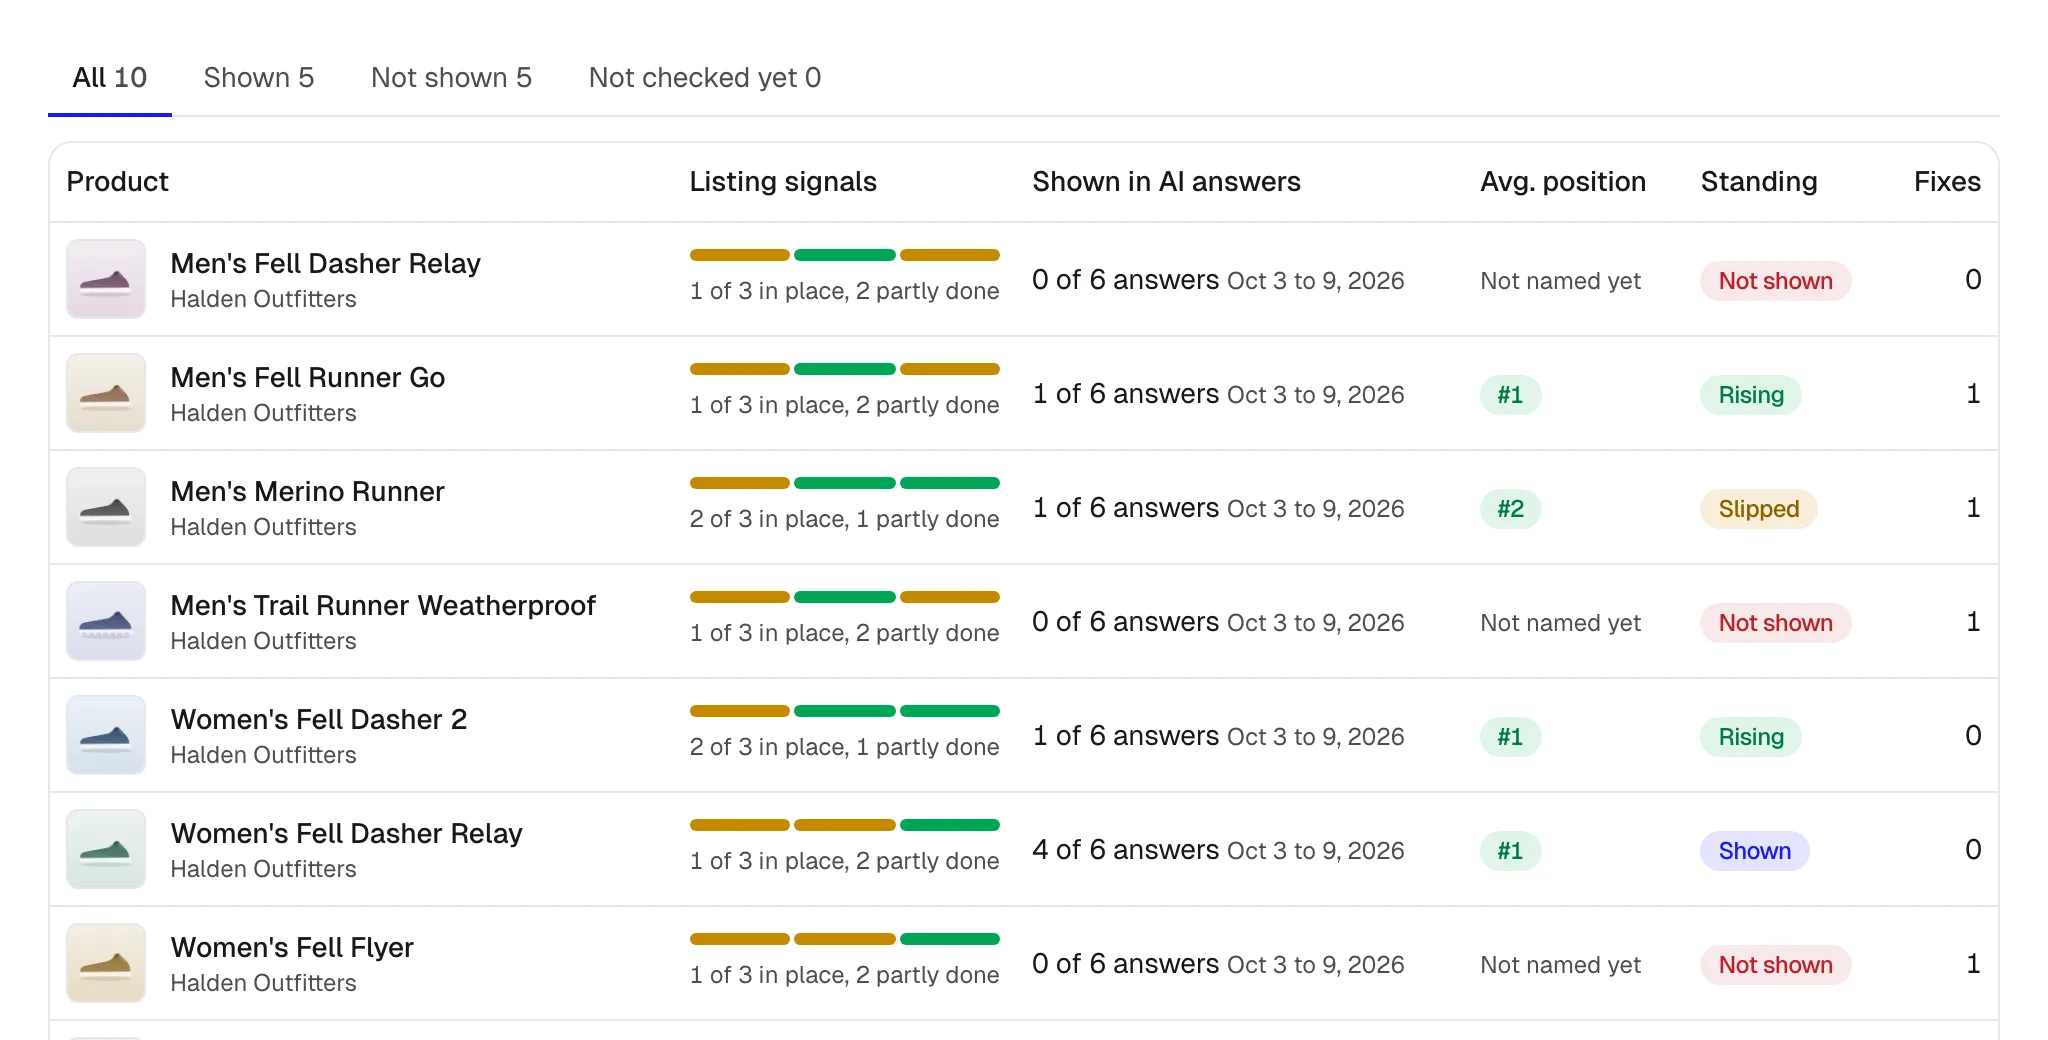Screen dimensions: 2048x1040
Task: Click the Listing signals column header
Action: pyautogui.click(x=783, y=182)
